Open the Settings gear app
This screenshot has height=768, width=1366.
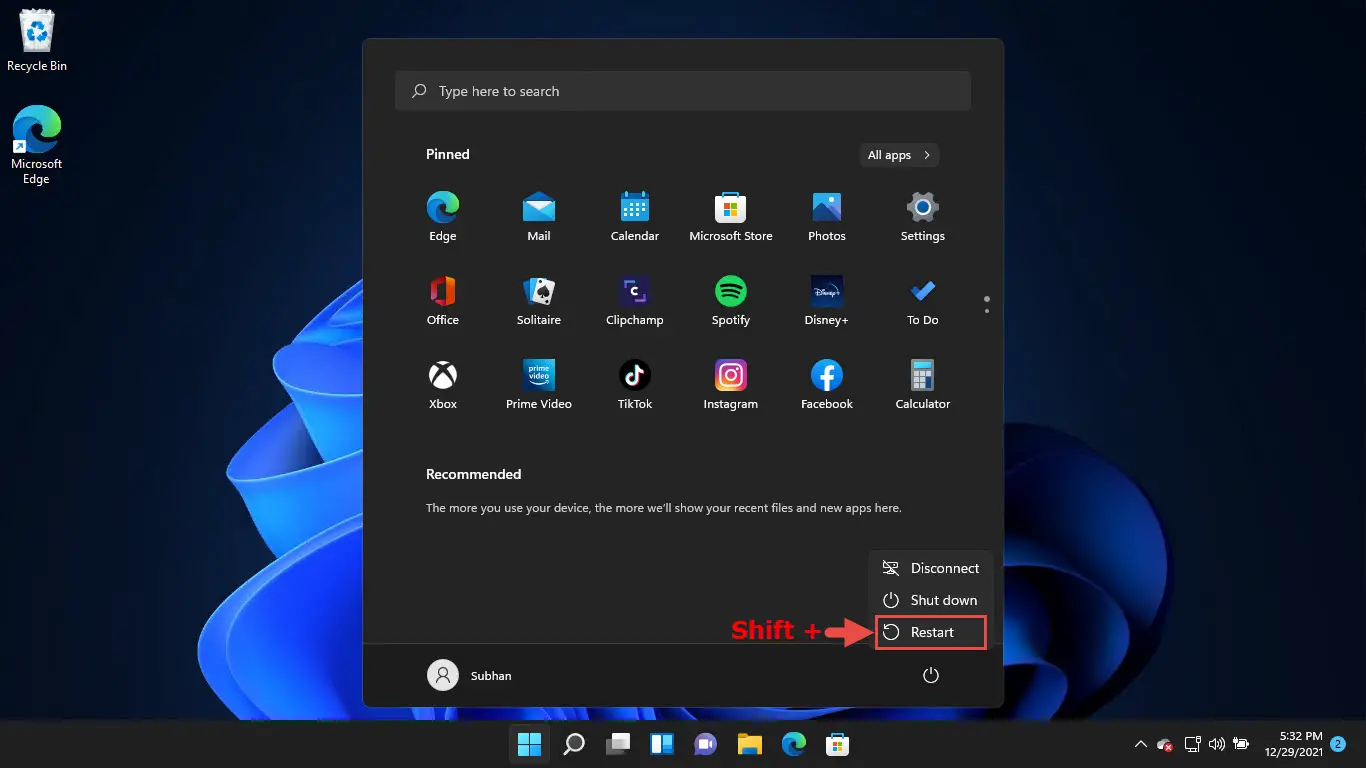[x=922, y=217]
